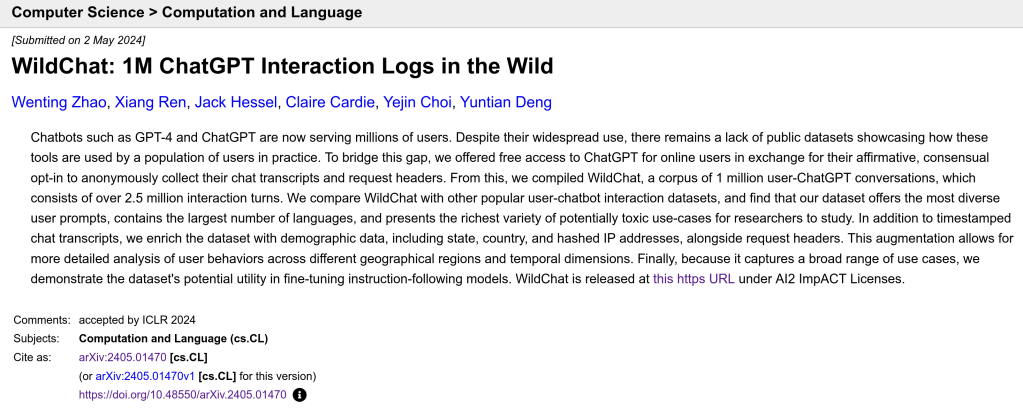Screen dimensions: 1023x411
Task: Open author Wenting Zhao's page
Action: 59,102
